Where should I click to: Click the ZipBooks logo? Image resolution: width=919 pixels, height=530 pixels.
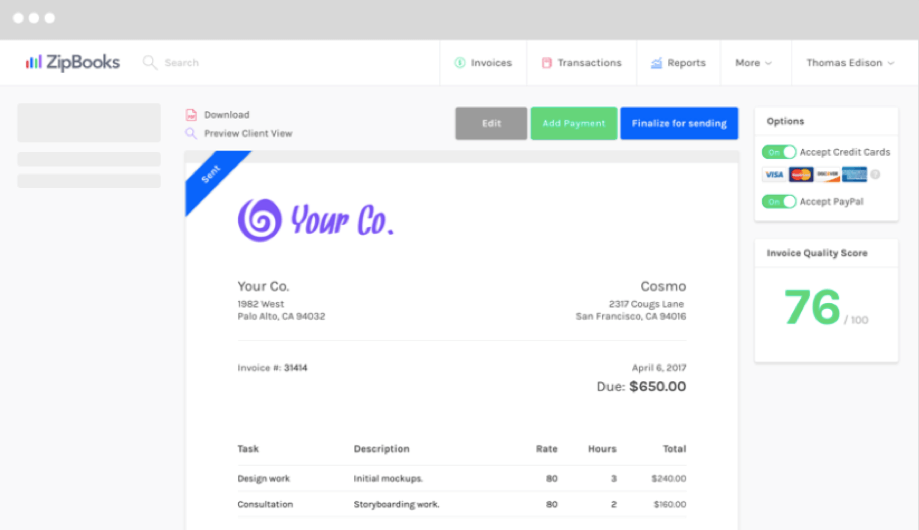click(73, 62)
